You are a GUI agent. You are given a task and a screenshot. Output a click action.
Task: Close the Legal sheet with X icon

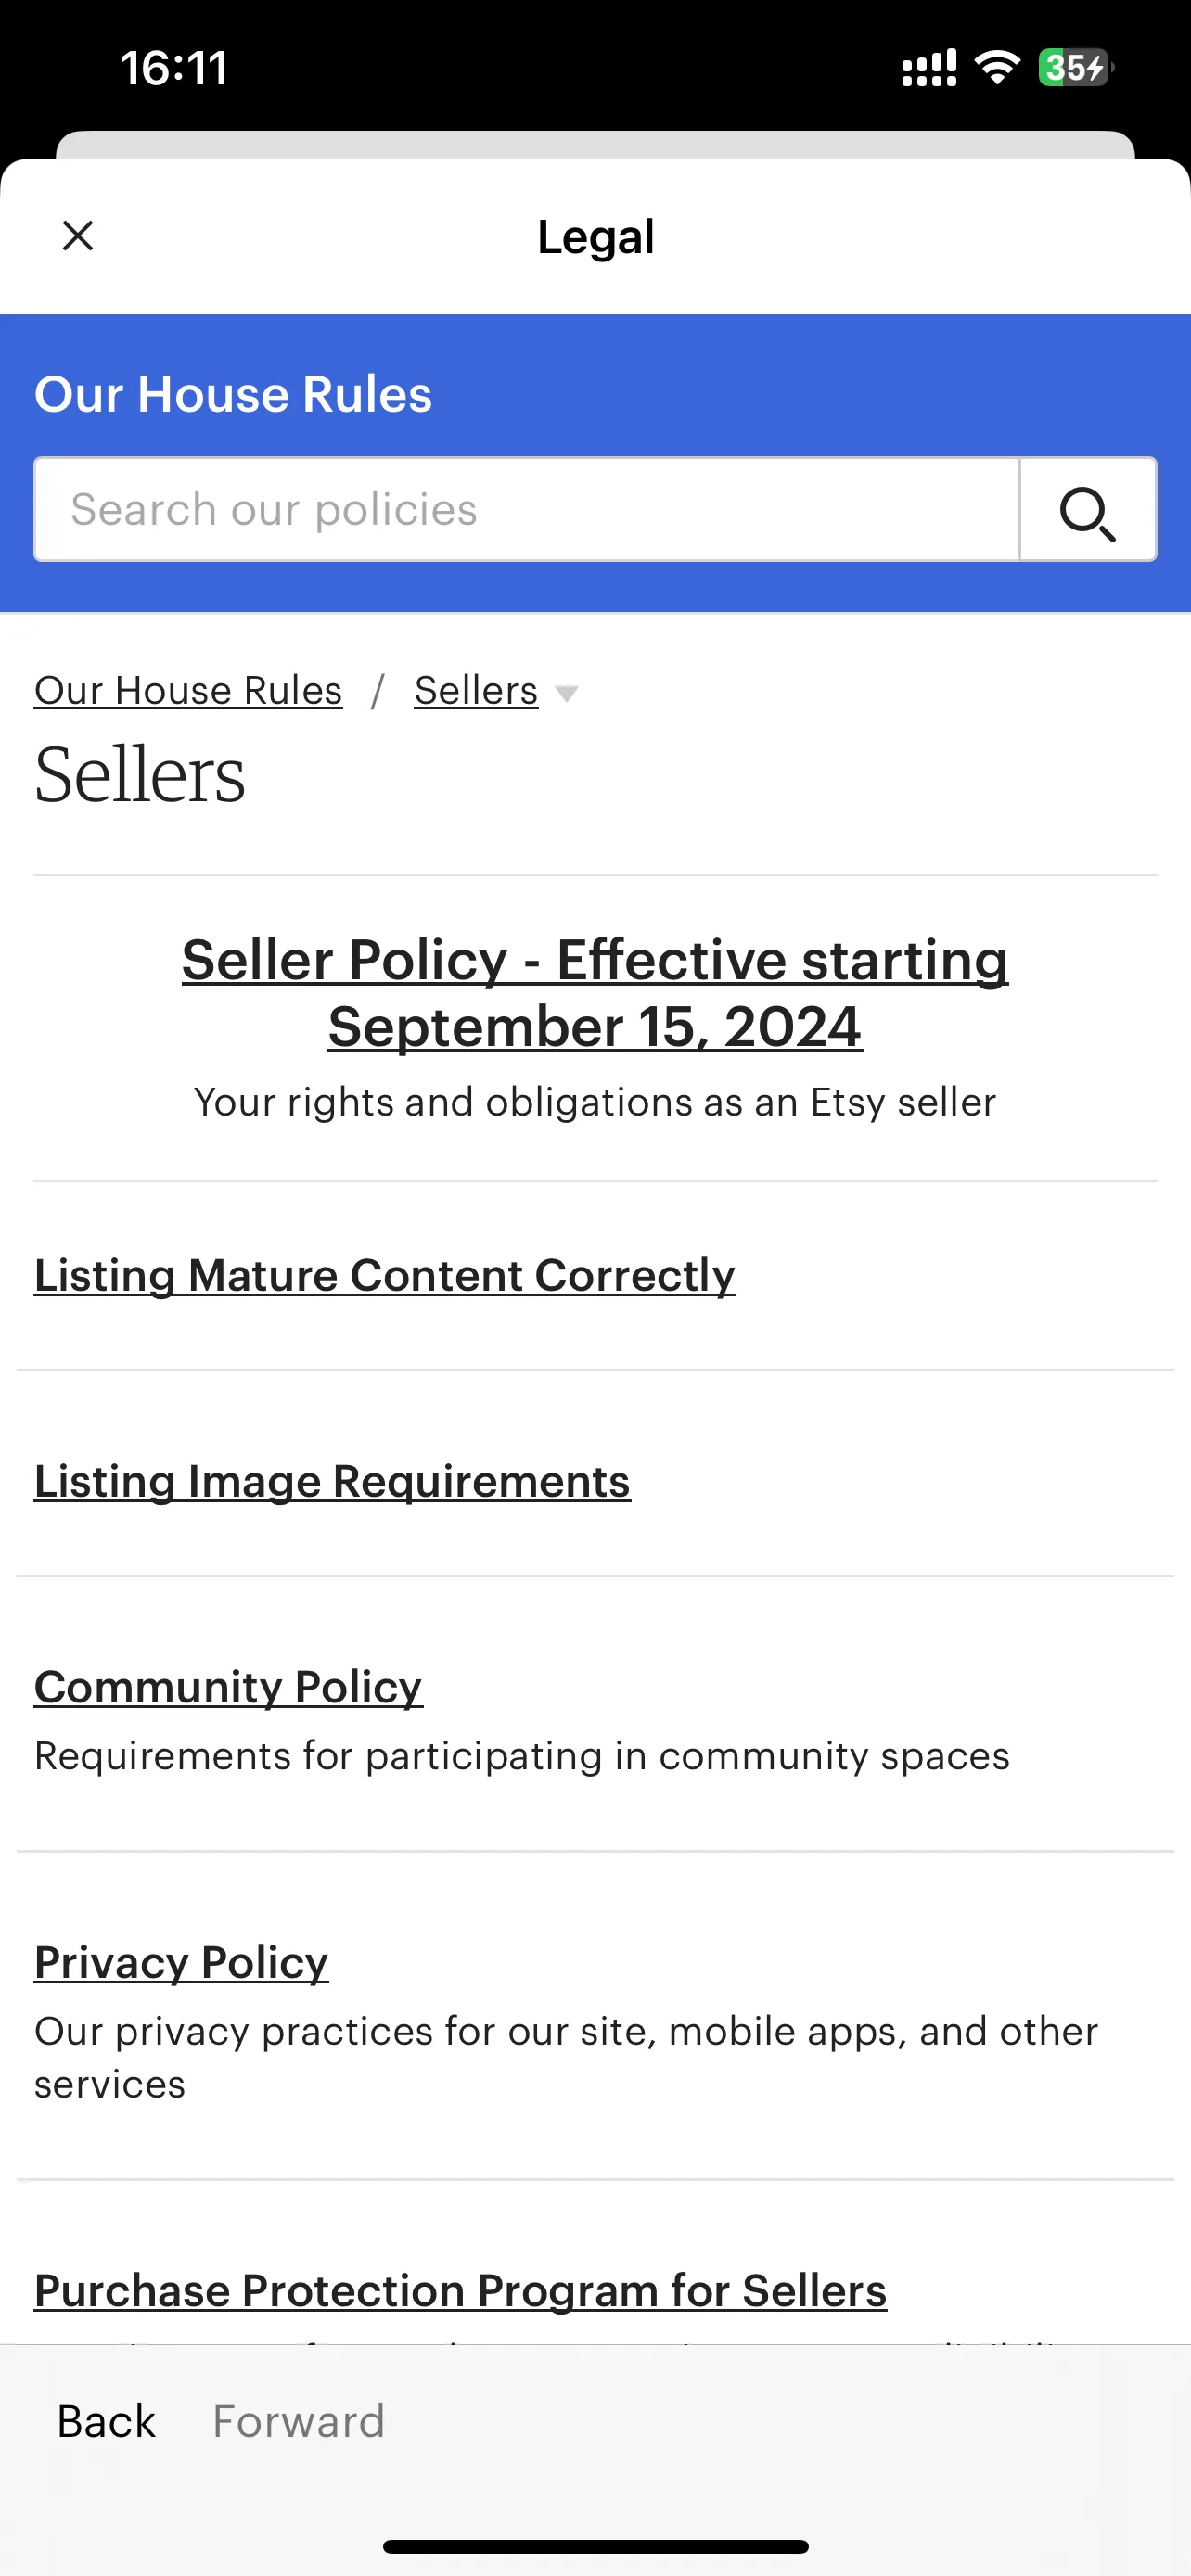click(x=78, y=236)
